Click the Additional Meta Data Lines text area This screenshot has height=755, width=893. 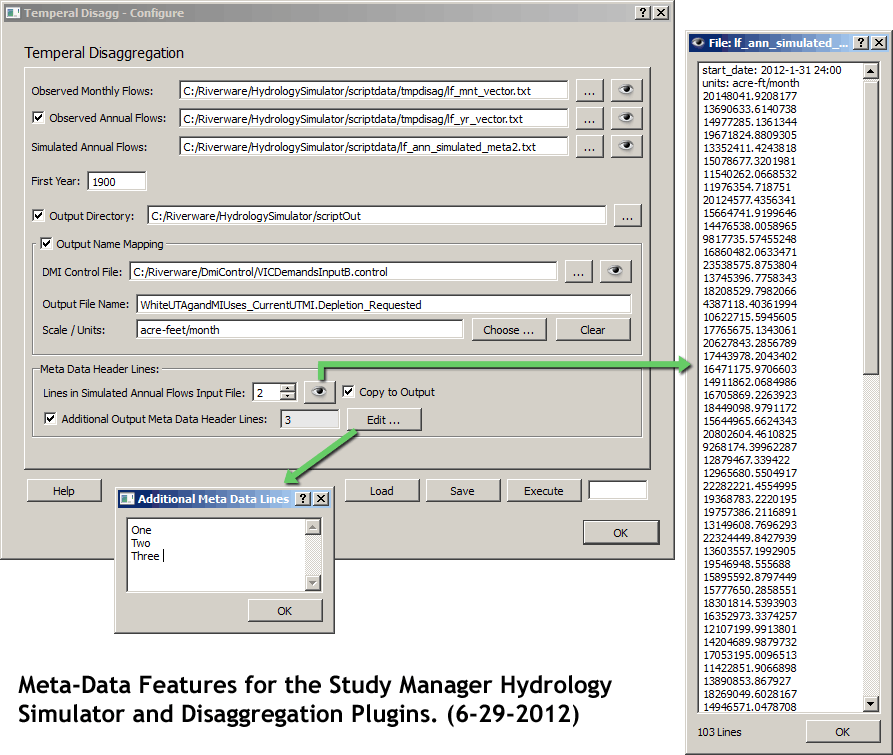click(216, 555)
